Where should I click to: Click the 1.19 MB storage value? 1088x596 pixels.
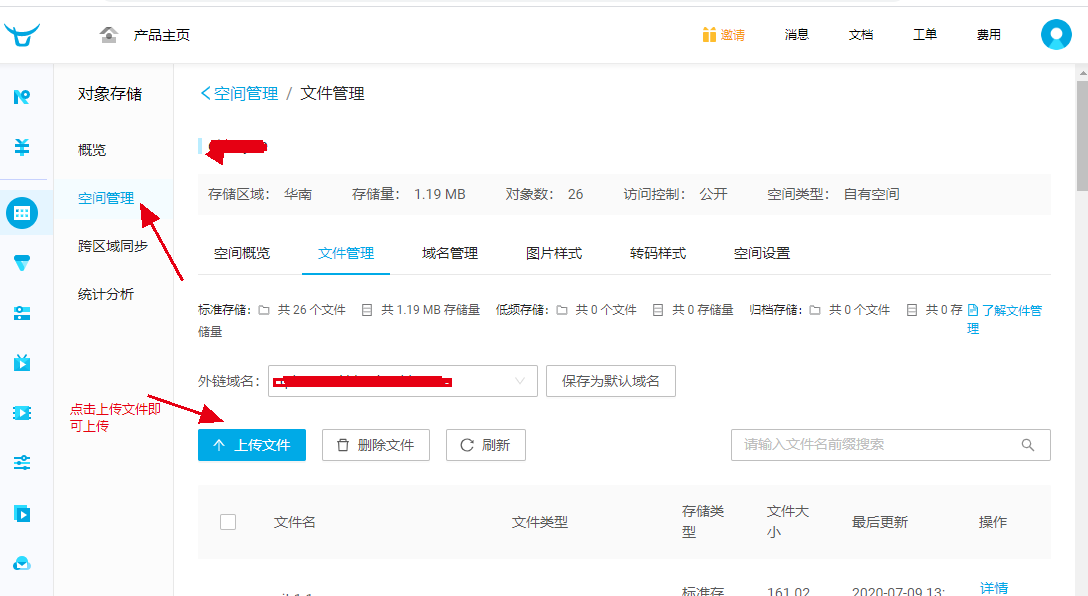coord(439,194)
